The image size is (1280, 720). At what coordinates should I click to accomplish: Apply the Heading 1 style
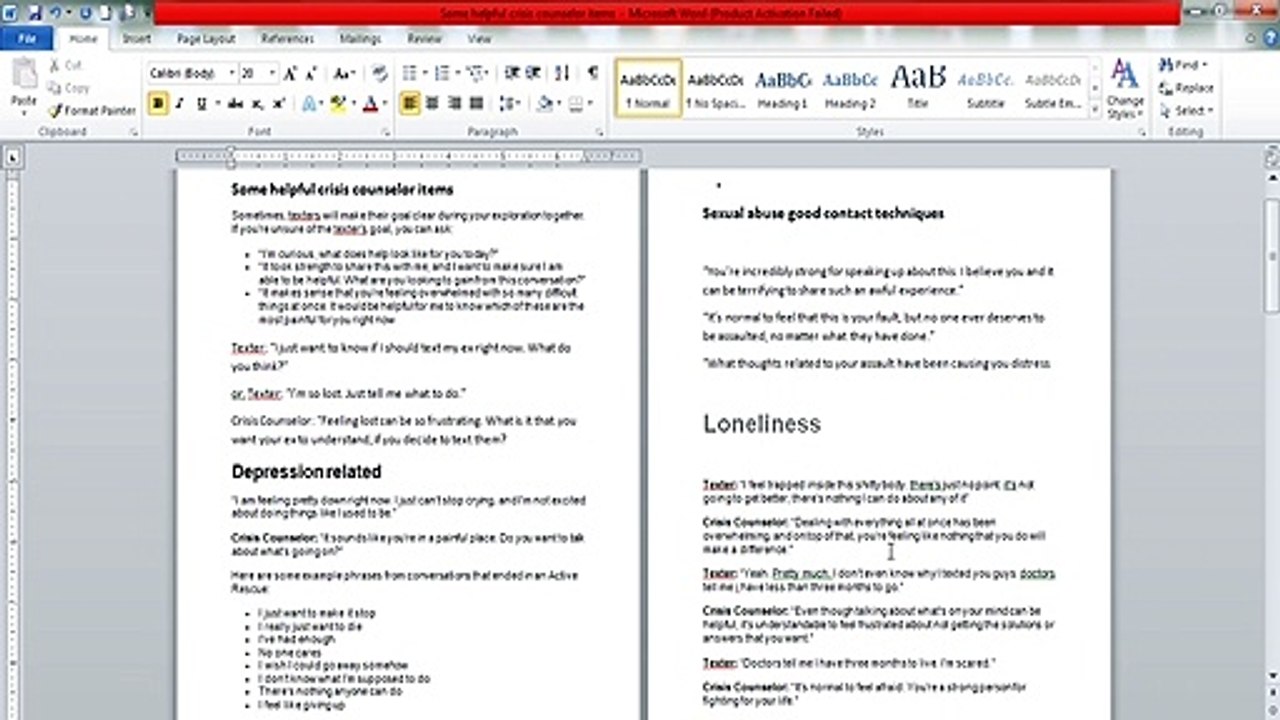pos(782,88)
